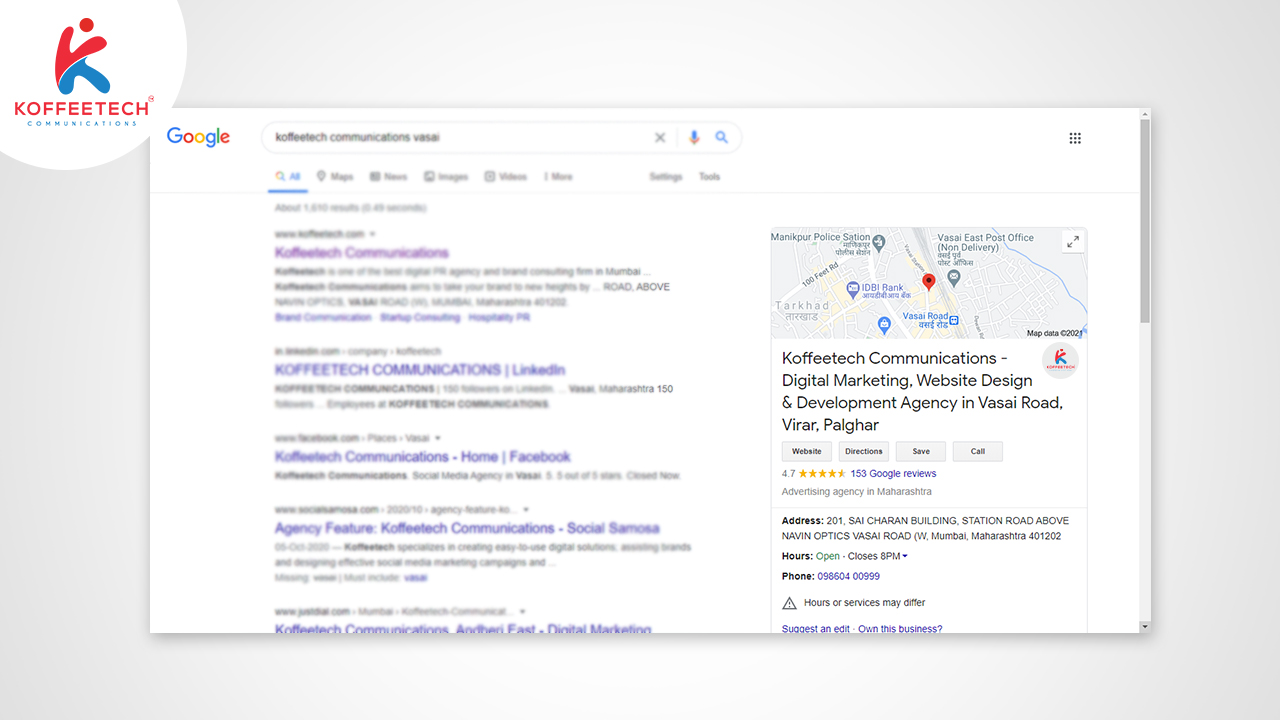Open the More search options menu

point(559,177)
